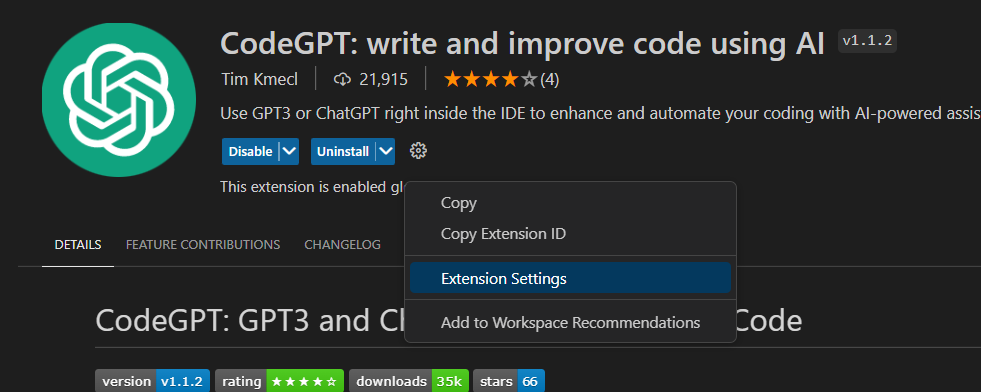Click the extension description text
Viewport: 981px width, 392px height.
point(601,114)
